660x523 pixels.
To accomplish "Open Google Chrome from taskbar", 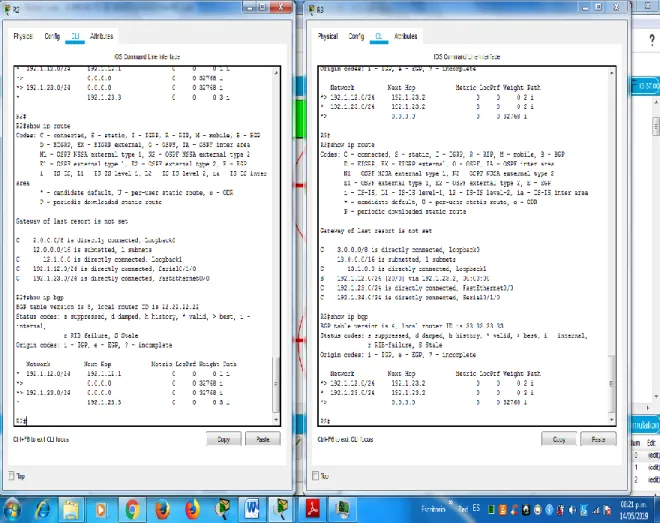I will point(132,510).
